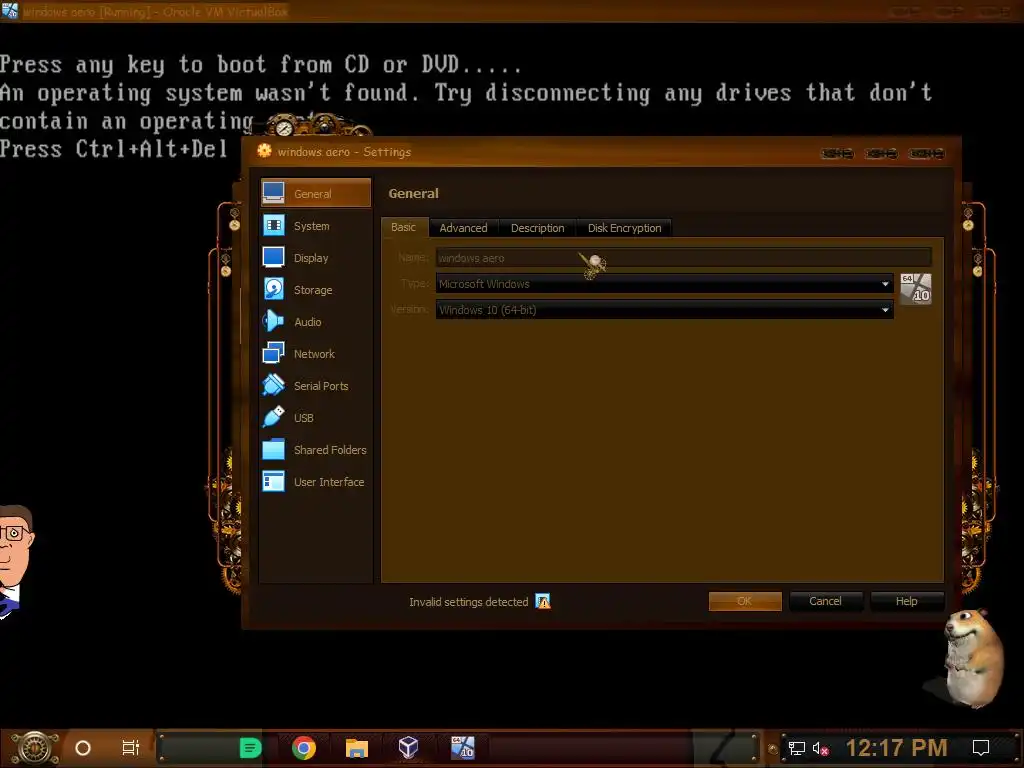Open the Serial Ports settings category
The image size is (1024, 768).
click(315, 385)
